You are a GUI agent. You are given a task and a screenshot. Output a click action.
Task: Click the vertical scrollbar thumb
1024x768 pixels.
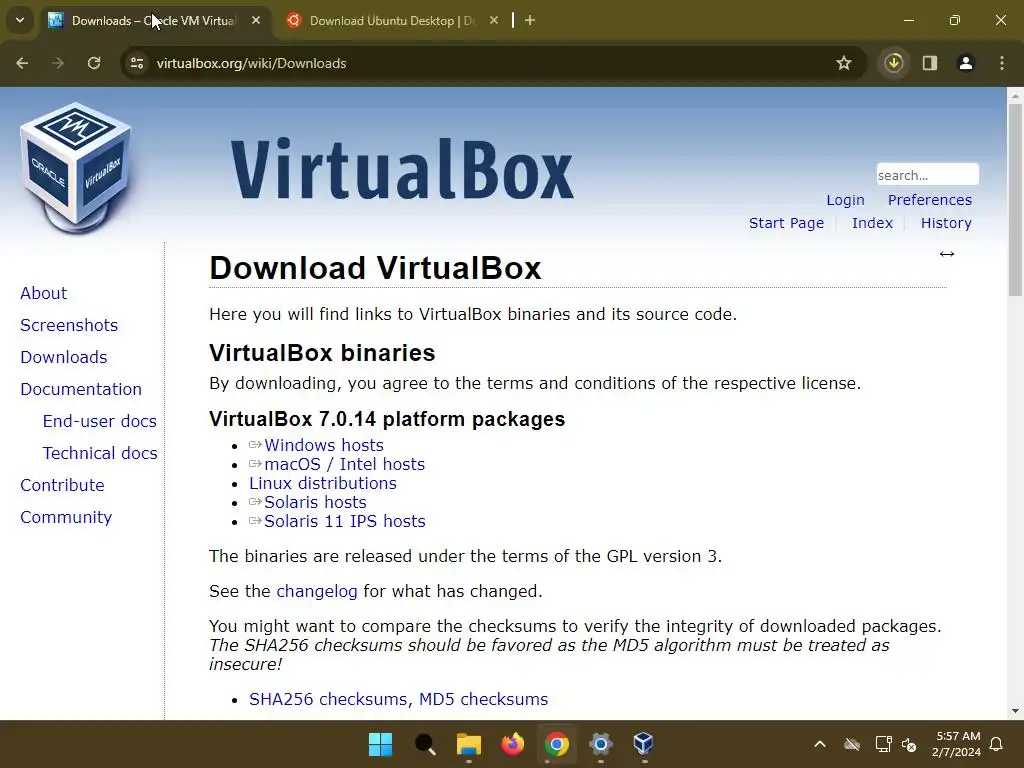pos(1015,199)
